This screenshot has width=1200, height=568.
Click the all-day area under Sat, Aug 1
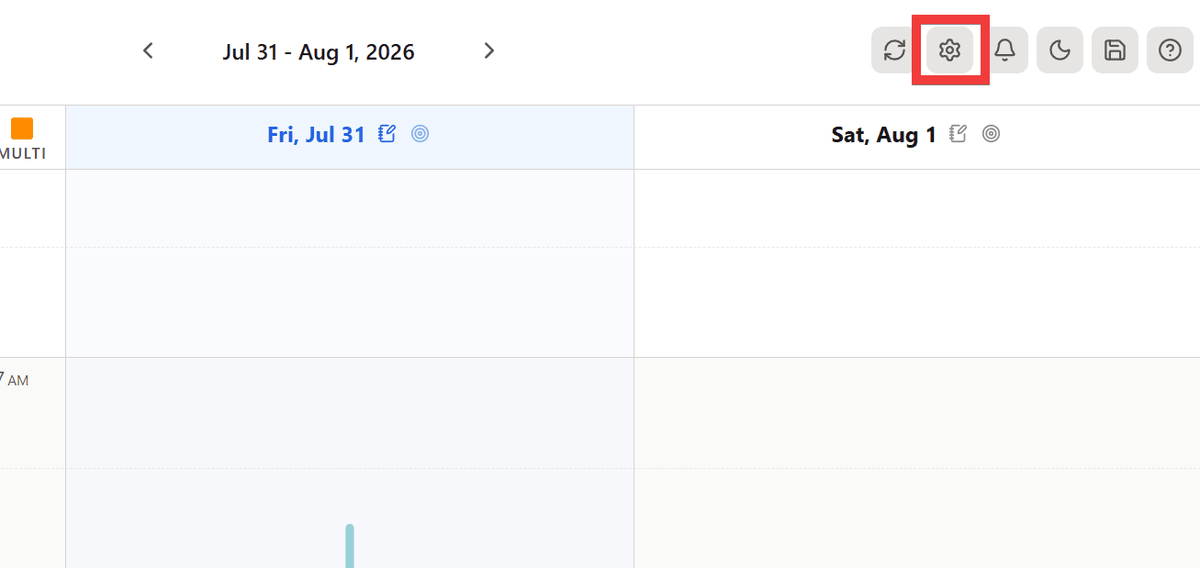917,263
